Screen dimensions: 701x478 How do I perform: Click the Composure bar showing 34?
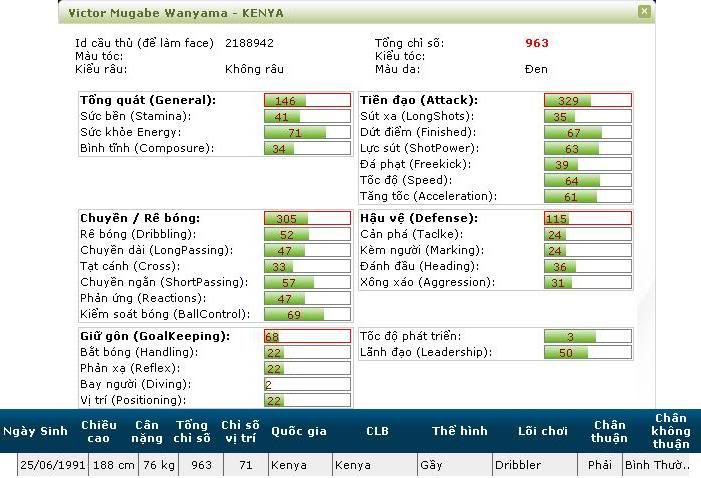pyautogui.click(x=307, y=148)
